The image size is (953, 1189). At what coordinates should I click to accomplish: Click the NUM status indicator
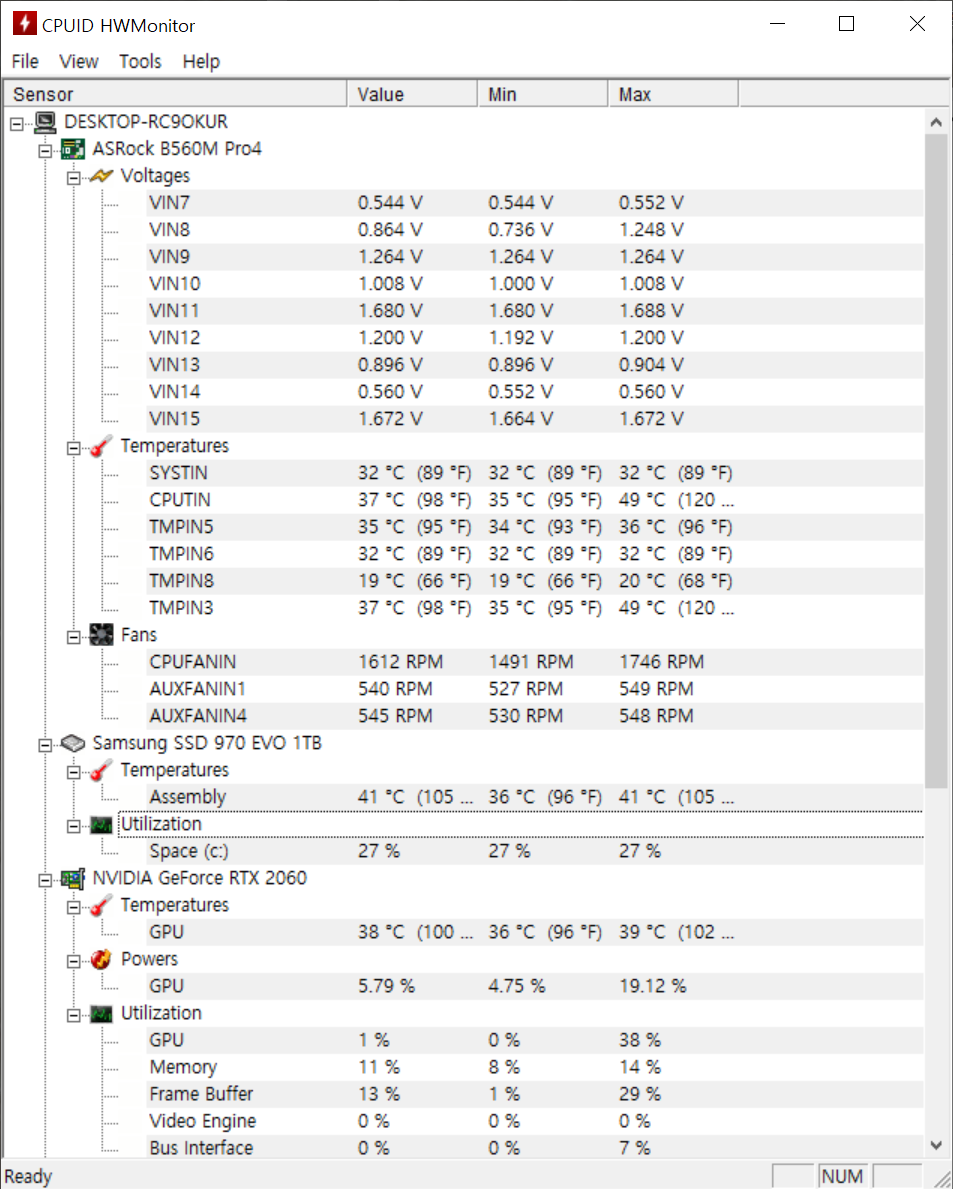(842, 1176)
